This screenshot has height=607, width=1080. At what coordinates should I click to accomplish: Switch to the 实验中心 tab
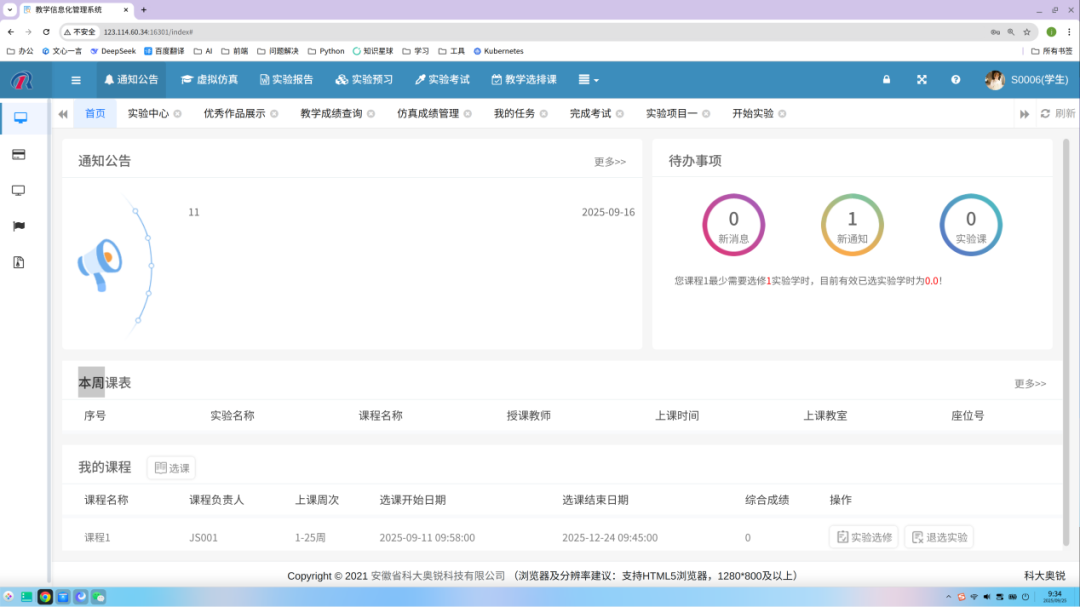[x=148, y=114]
